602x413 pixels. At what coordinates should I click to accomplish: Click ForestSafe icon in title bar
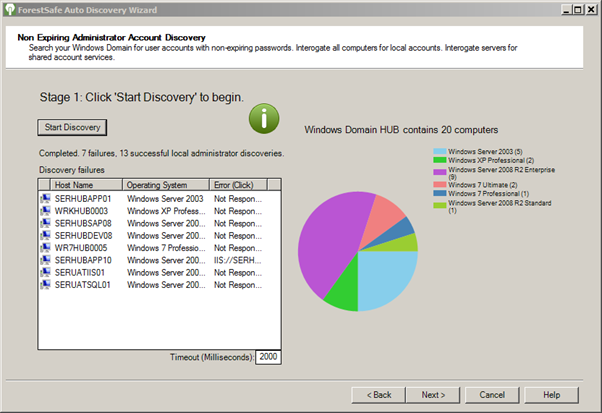click(10, 9)
